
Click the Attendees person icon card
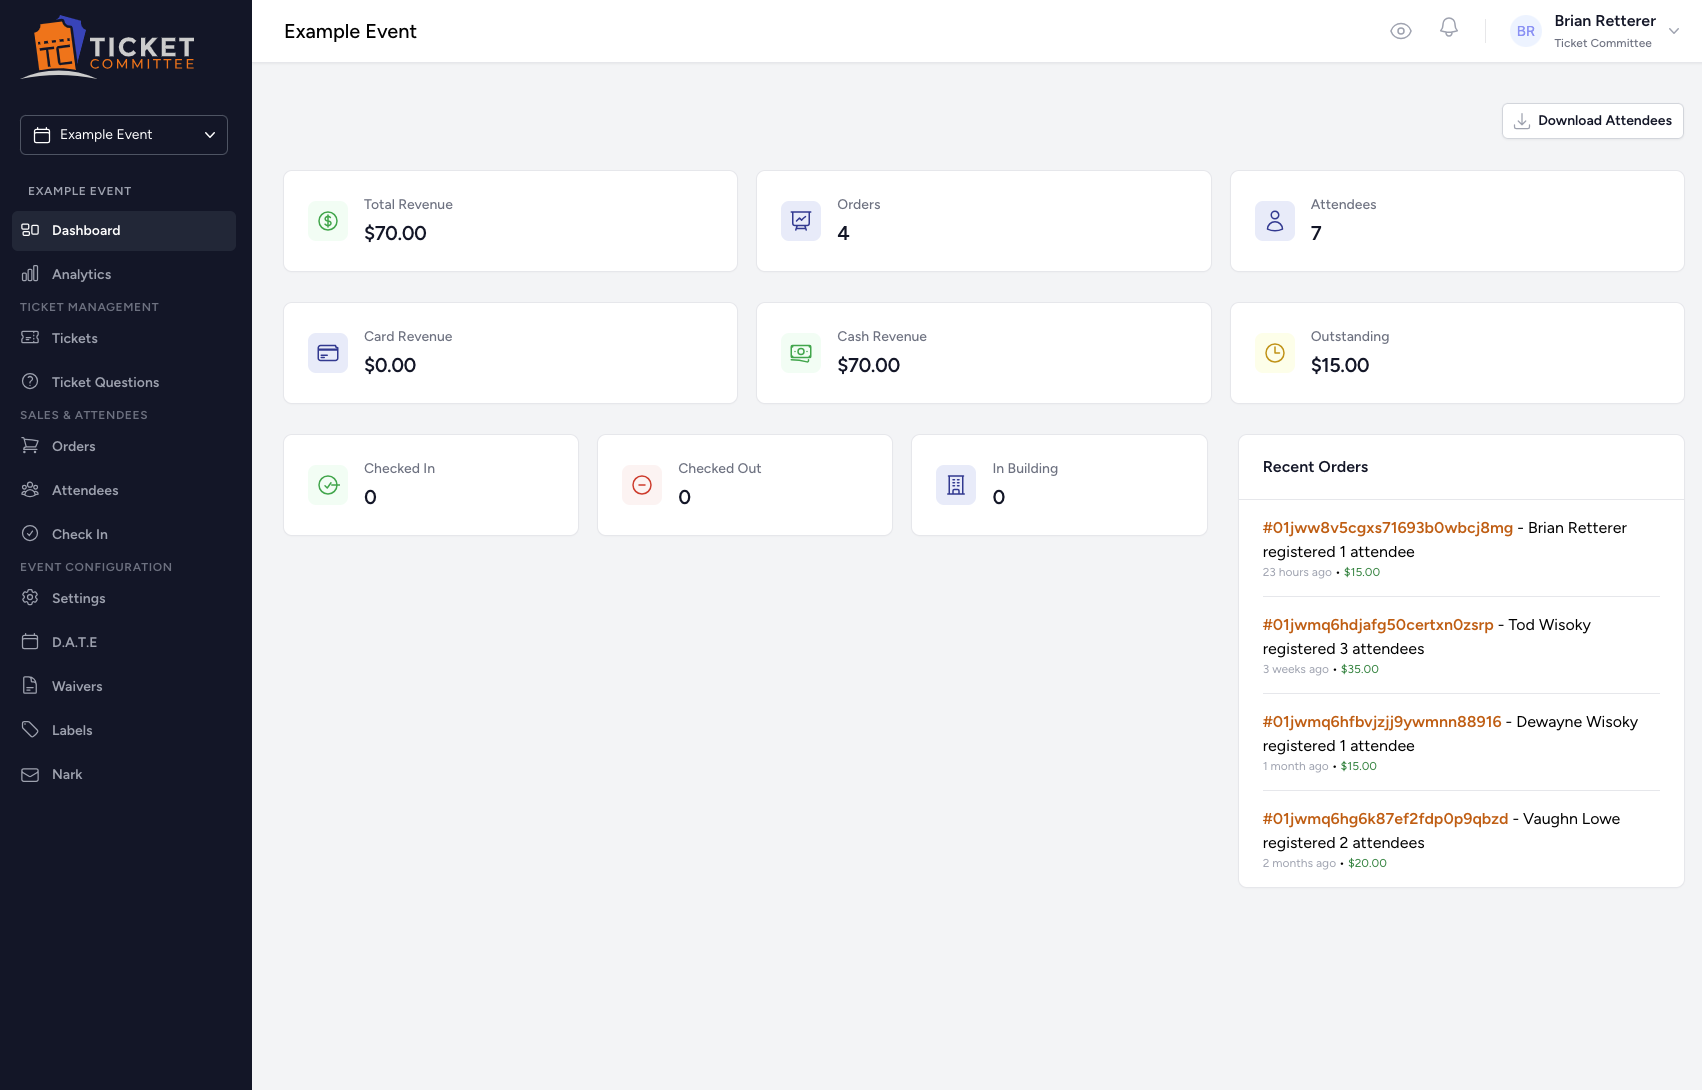tap(1274, 221)
